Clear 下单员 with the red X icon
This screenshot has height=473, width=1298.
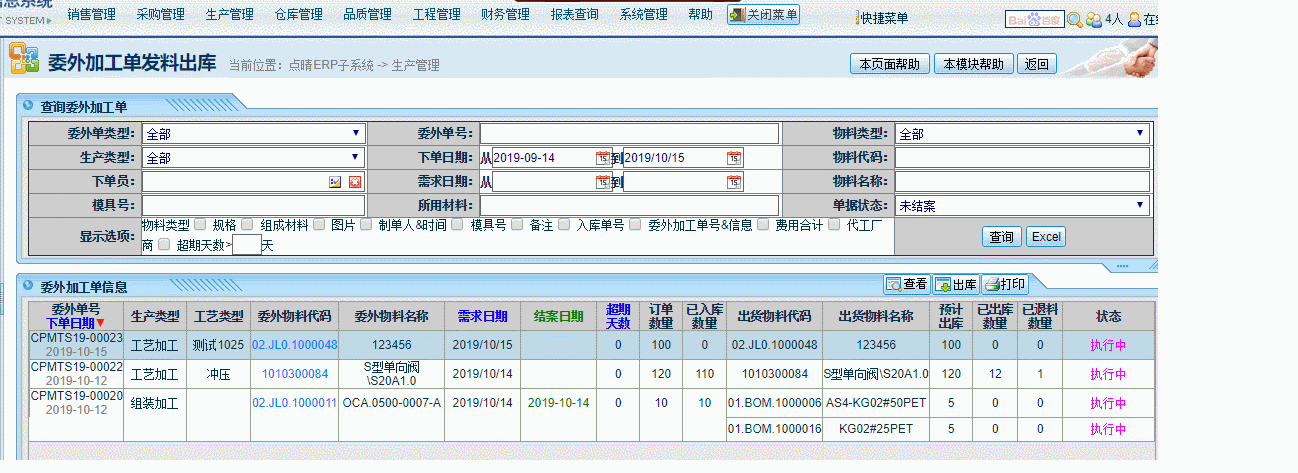coord(354,182)
